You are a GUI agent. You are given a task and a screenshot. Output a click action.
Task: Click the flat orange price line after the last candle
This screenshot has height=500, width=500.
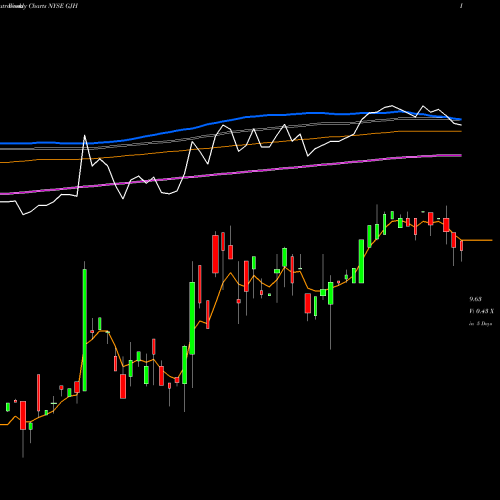coord(477,240)
